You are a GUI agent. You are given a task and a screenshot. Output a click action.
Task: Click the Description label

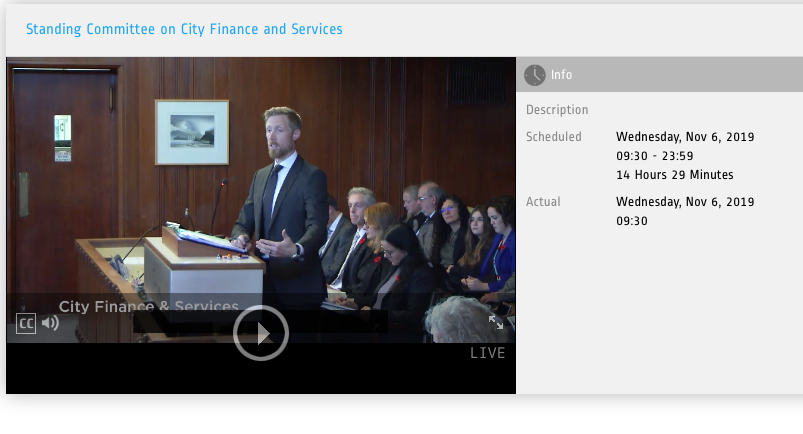(557, 110)
